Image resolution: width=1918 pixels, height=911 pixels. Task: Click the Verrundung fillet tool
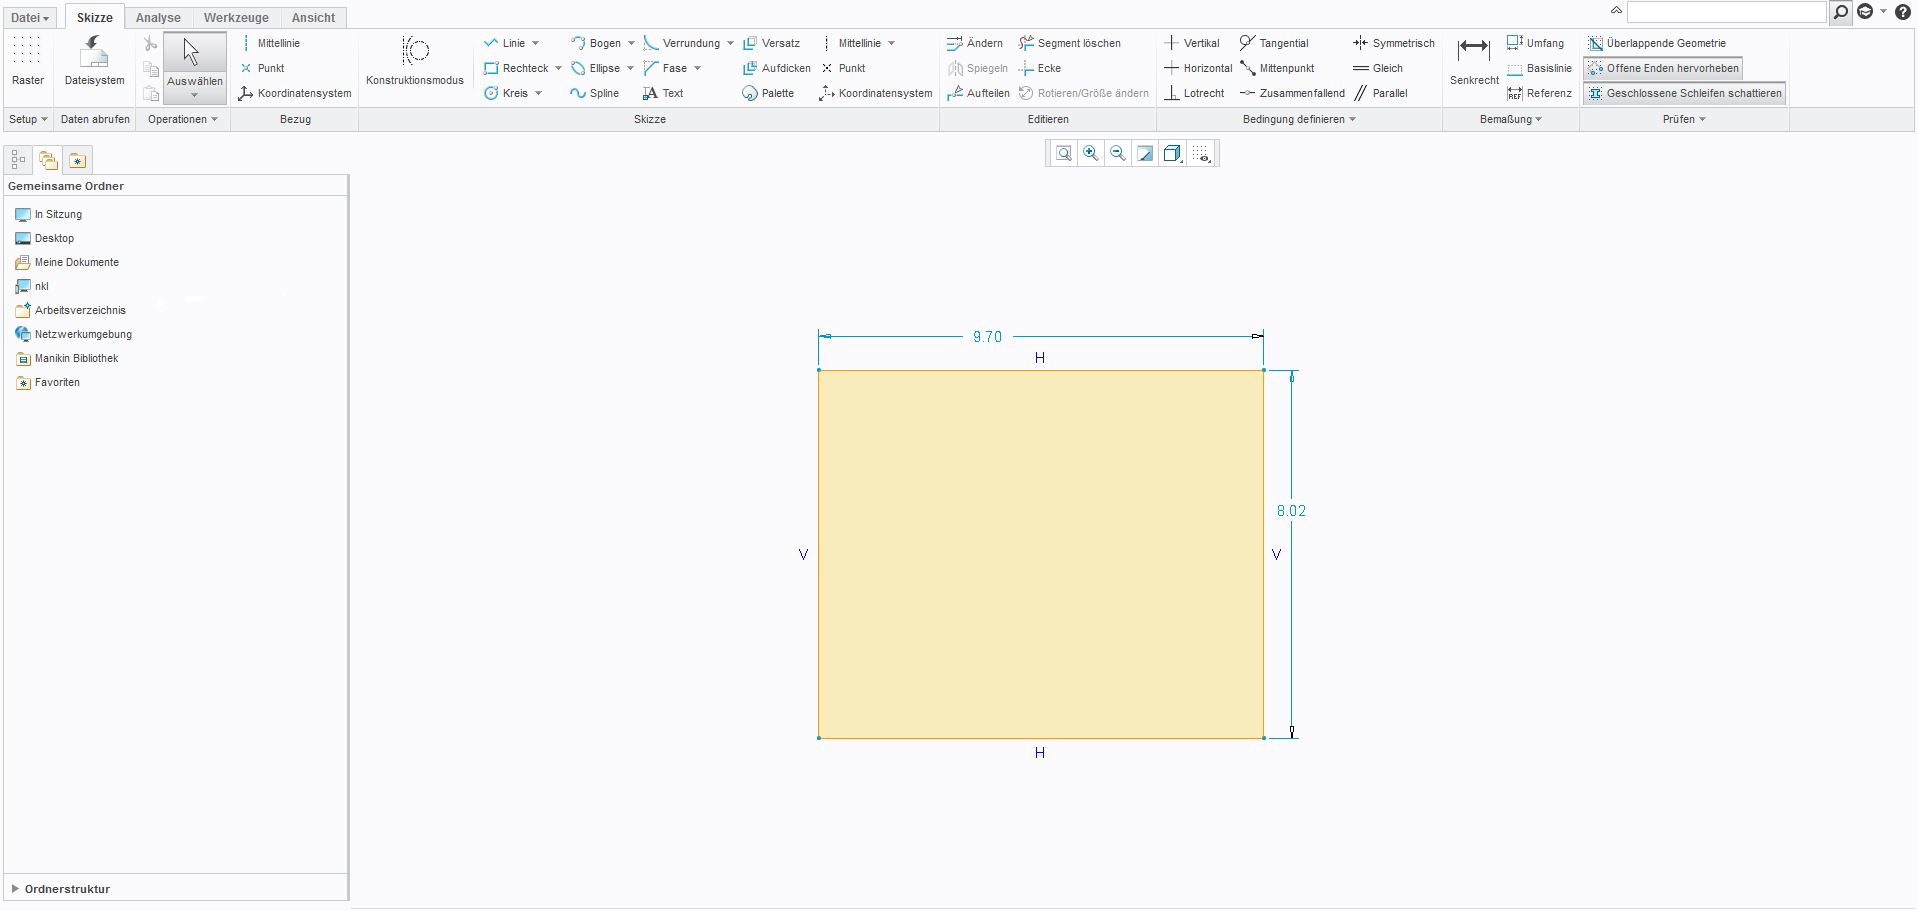click(682, 43)
